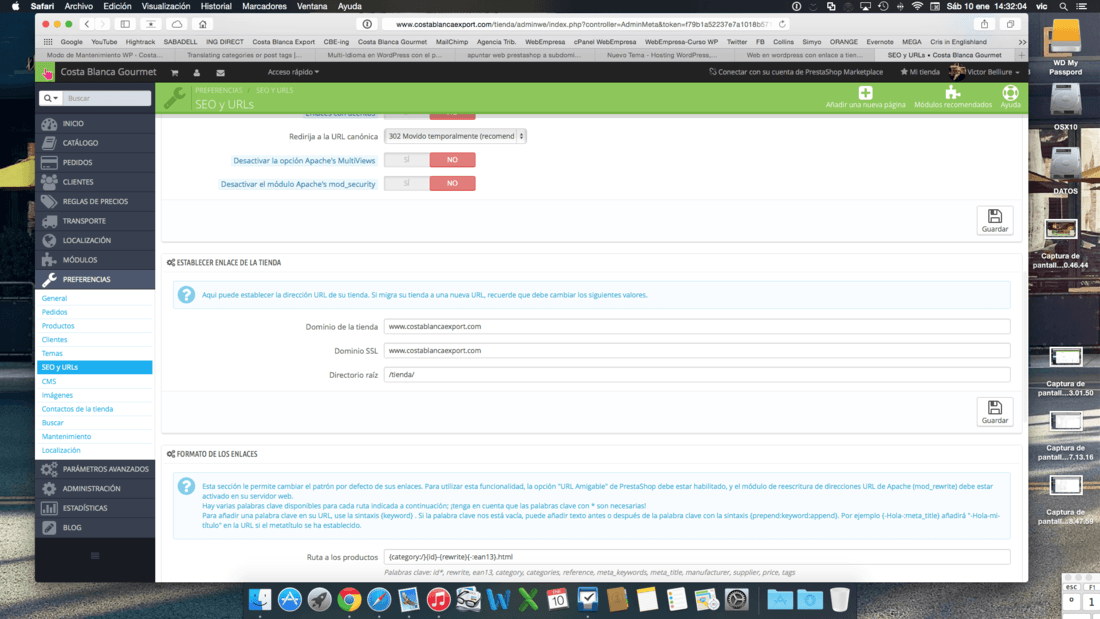Click the Dominio de la tienda field
The height and width of the screenshot is (619, 1100).
click(697, 326)
